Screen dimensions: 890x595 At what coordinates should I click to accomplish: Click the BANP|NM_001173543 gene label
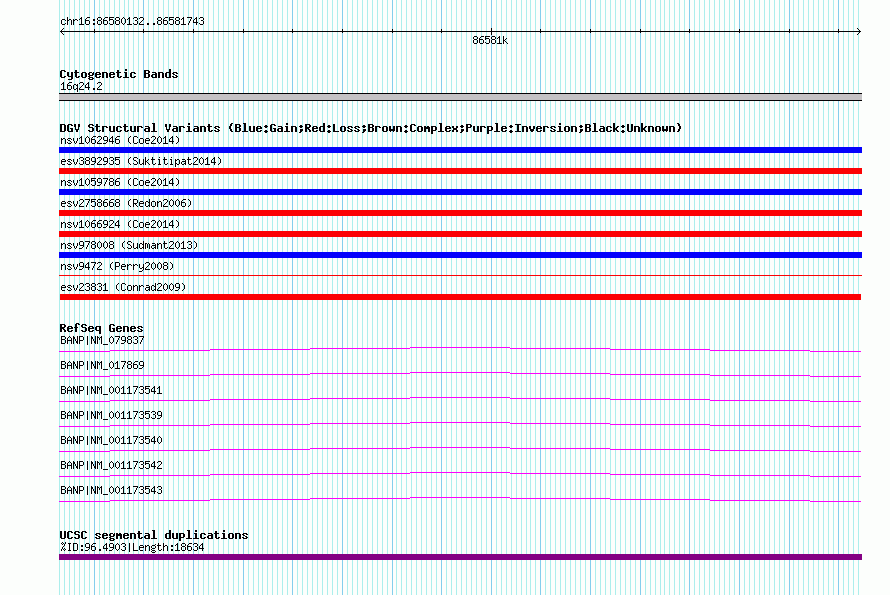tap(111, 490)
